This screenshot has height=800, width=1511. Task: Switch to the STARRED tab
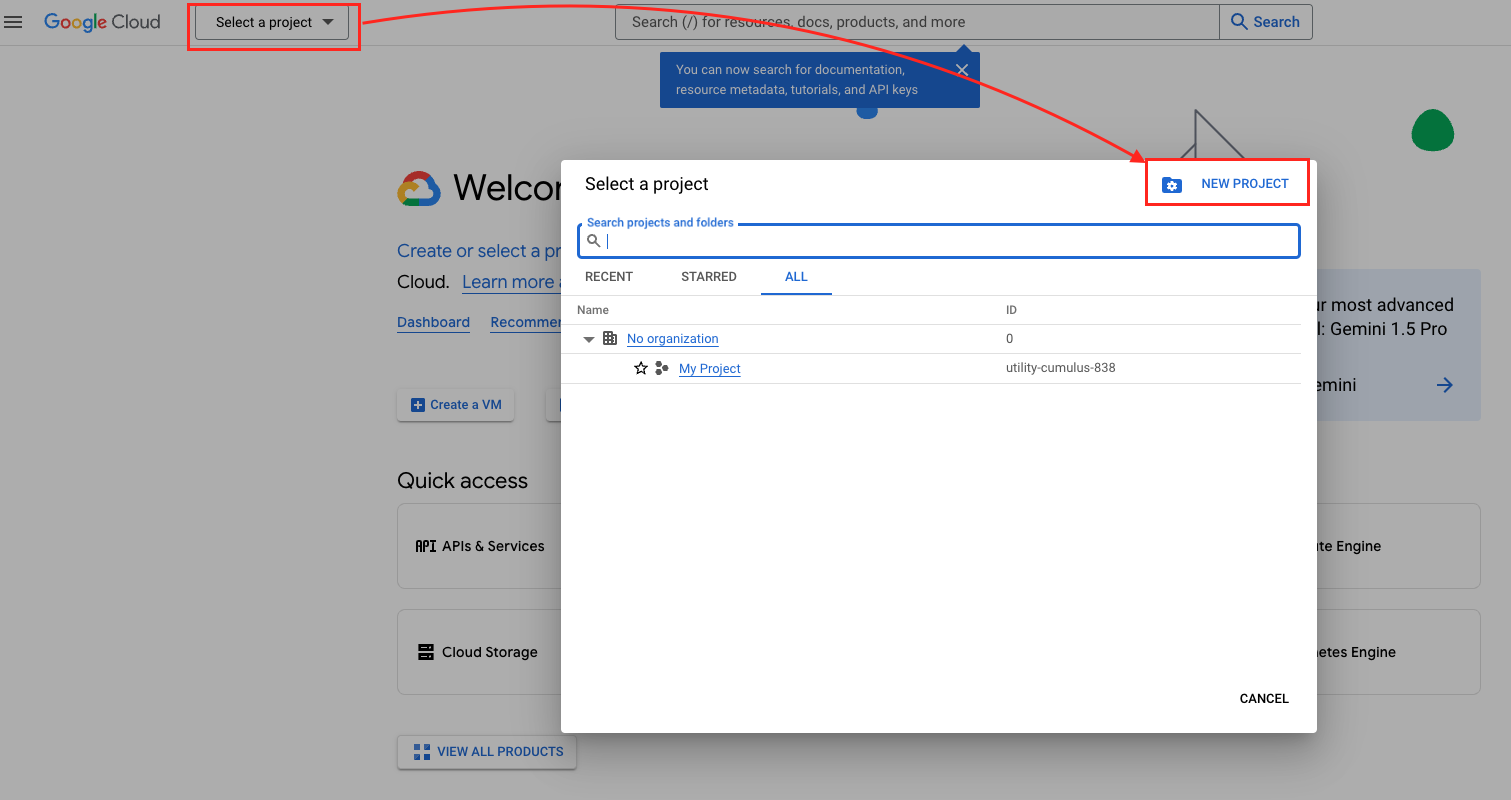click(709, 277)
